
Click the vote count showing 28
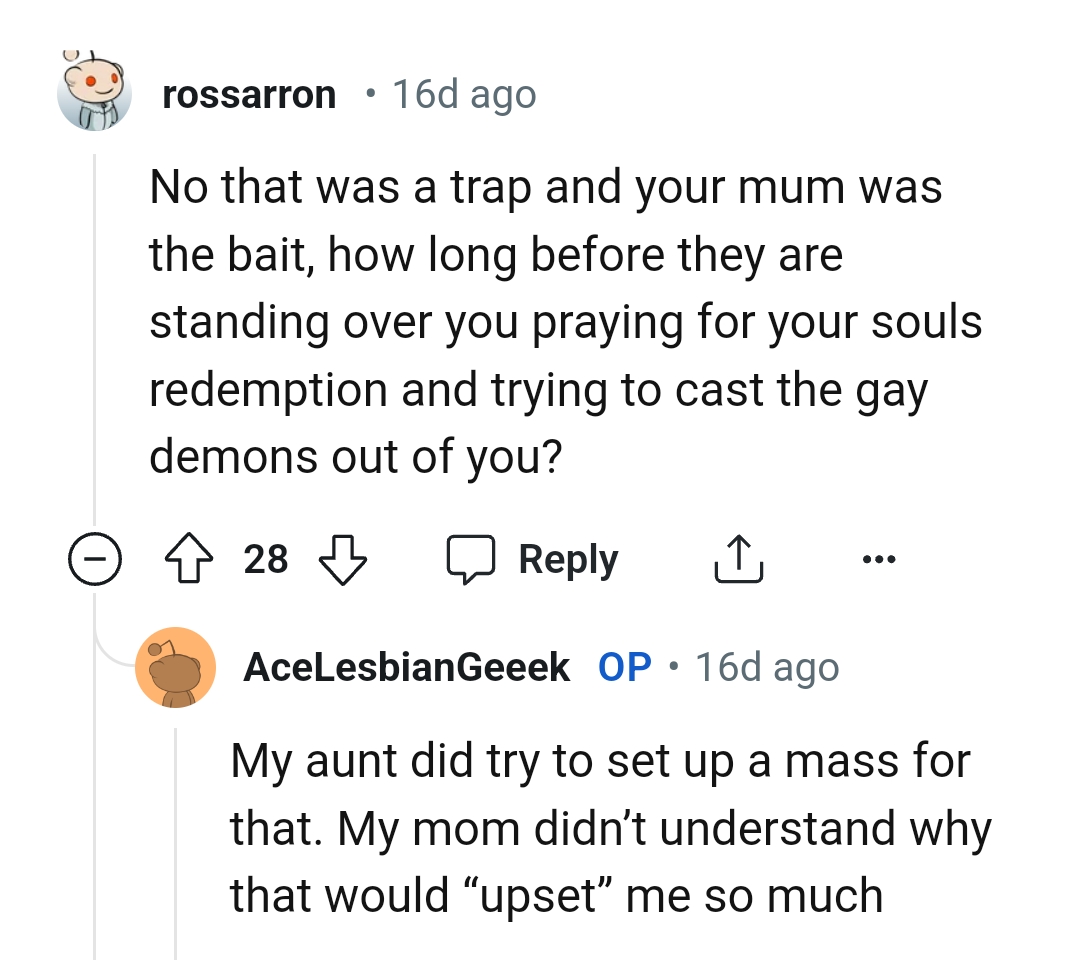[x=264, y=559]
